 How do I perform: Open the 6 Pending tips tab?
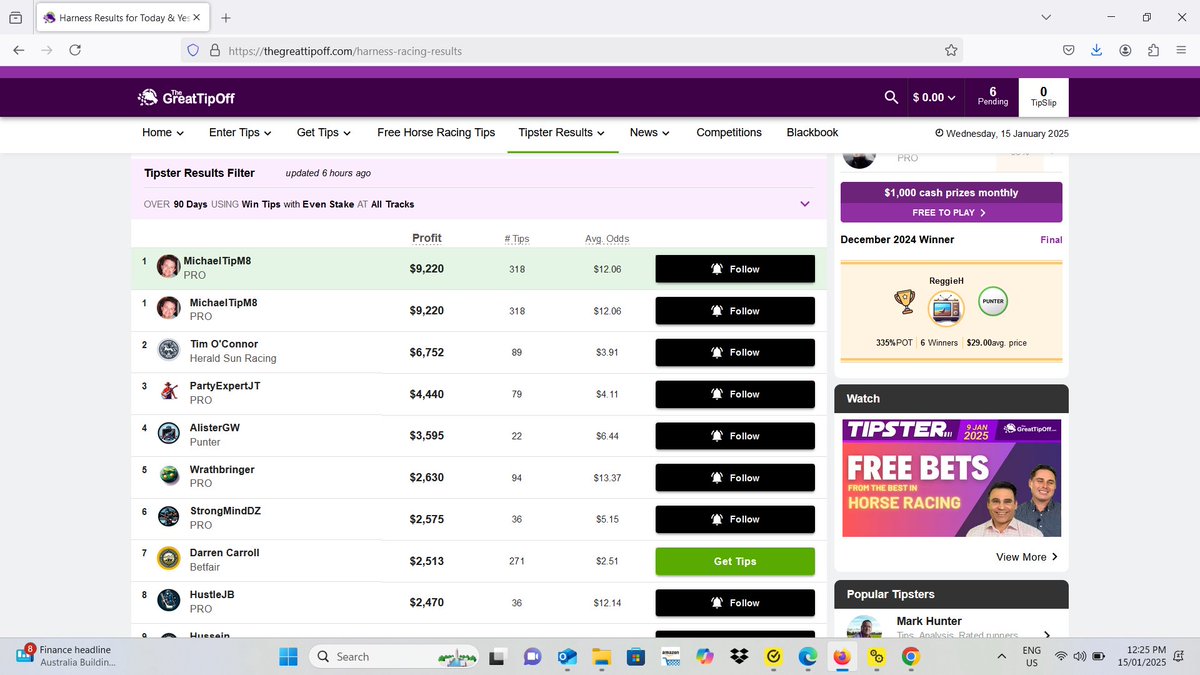(993, 97)
